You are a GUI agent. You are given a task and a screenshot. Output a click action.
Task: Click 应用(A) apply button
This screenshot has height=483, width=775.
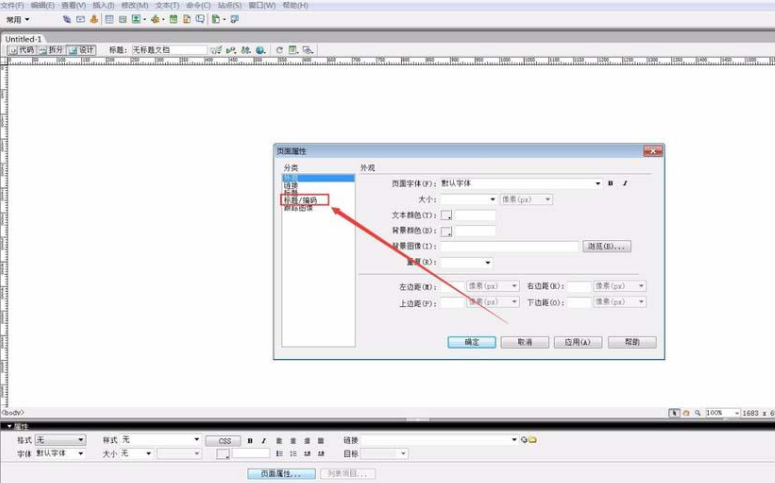[578, 342]
